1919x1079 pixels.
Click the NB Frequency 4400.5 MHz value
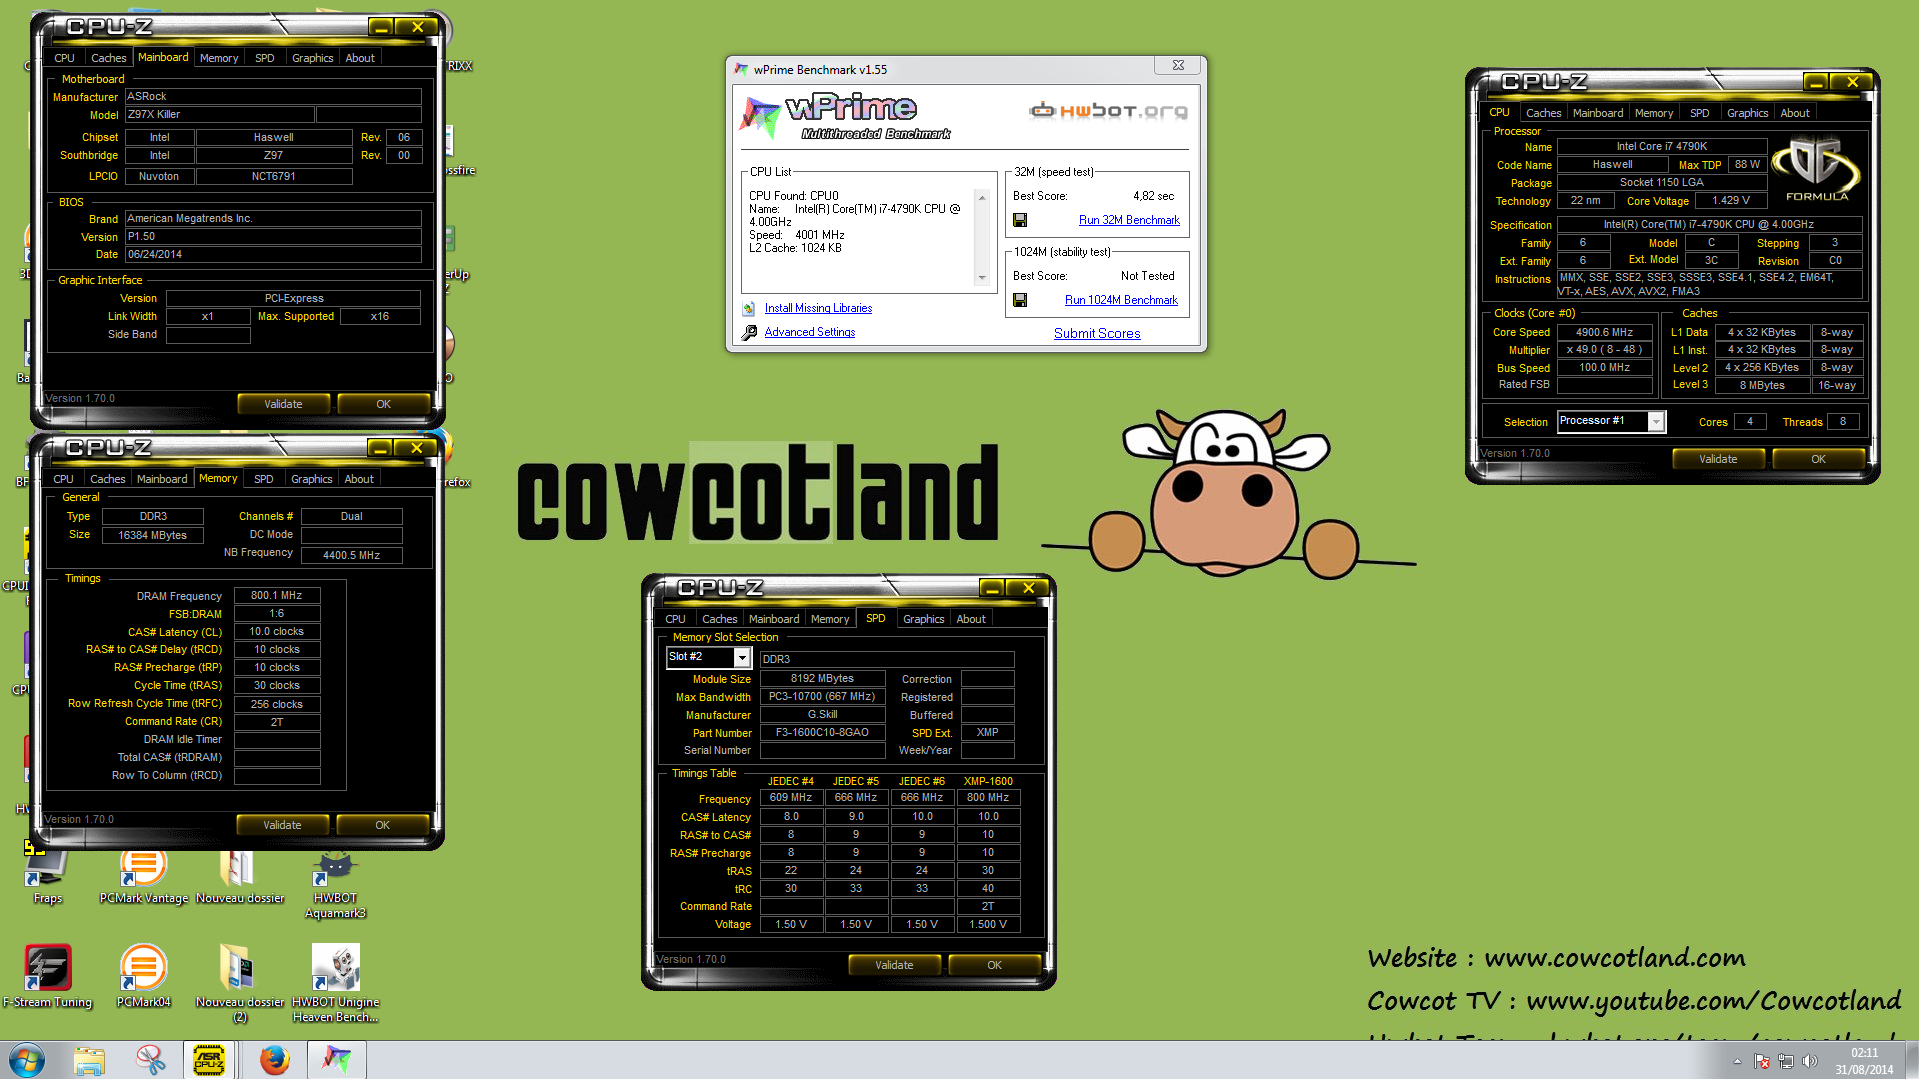point(351,555)
